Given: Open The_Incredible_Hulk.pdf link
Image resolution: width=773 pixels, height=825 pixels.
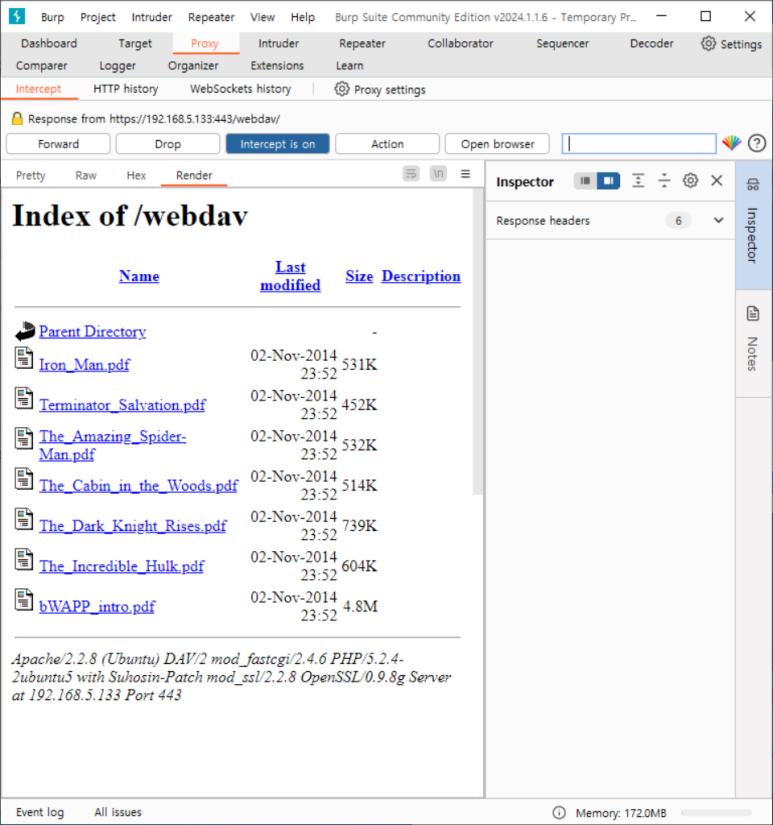Looking at the screenshot, I should 122,566.
